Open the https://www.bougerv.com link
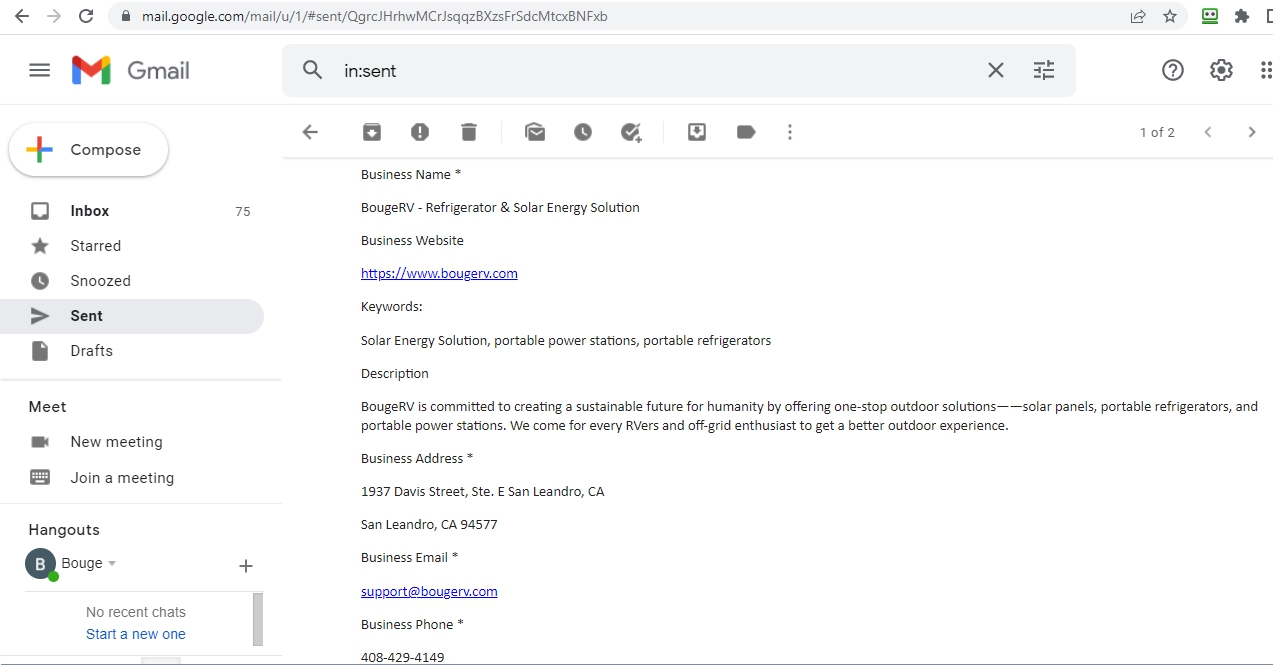This screenshot has height=665, width=1273. (x=439, y=273)
